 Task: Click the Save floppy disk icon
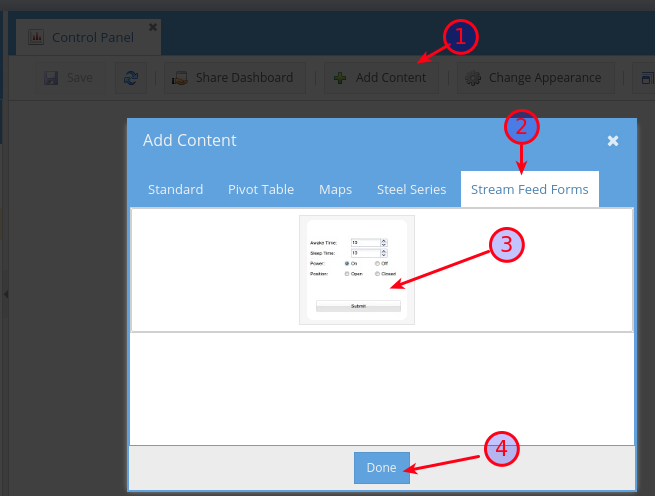[51, 78]
